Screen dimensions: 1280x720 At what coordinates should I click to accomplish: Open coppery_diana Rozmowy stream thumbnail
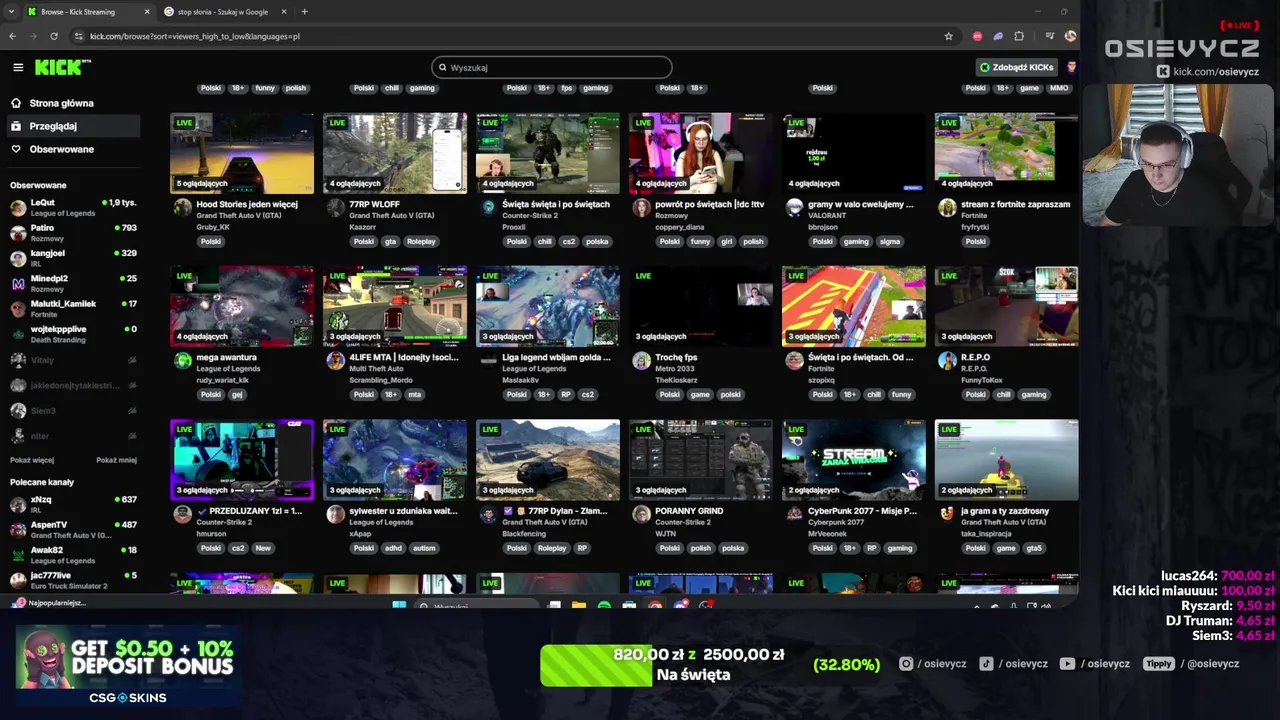[x=701, y=153]
